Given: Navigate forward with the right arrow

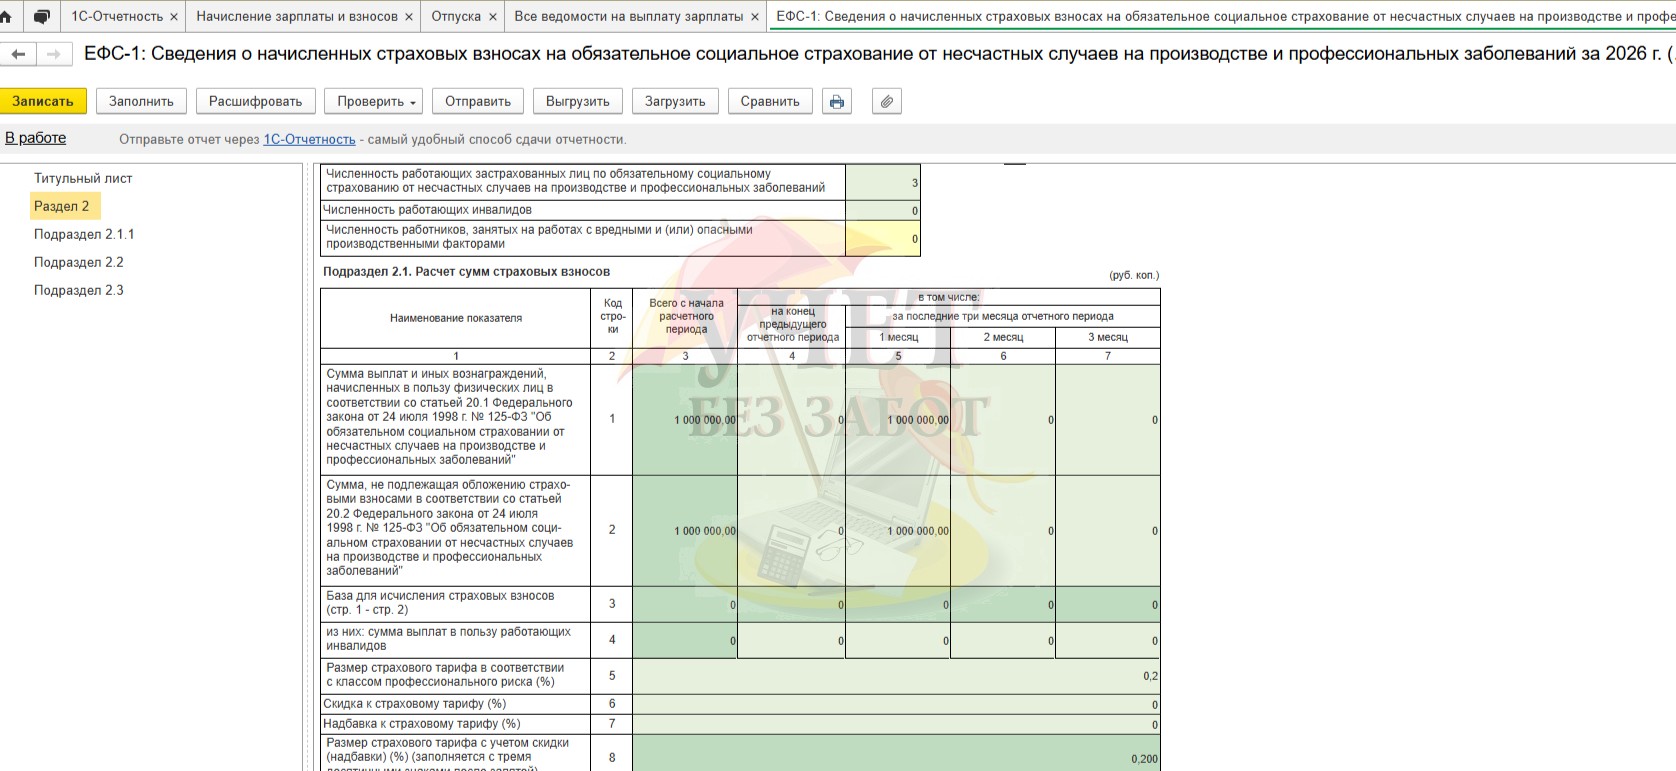Looking at the screenshot, I should [54, 54].
